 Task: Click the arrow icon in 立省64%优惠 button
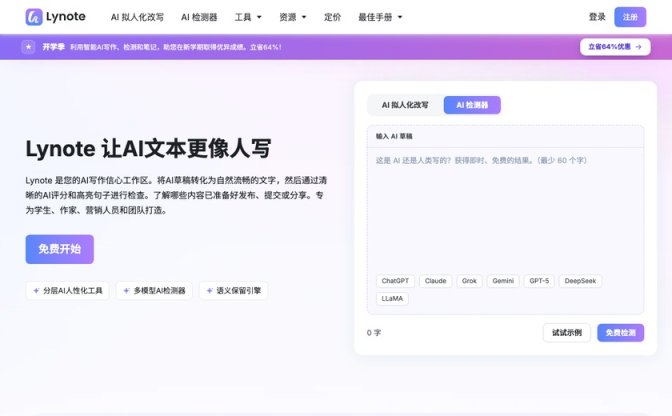tap(639, 47)
